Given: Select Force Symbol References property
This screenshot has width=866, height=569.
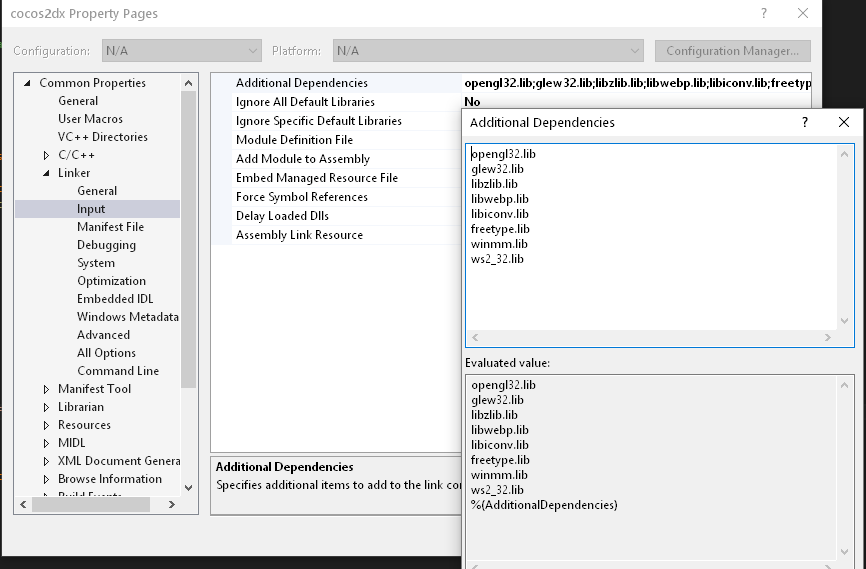Looking at the screenshot, I should 302,197.
